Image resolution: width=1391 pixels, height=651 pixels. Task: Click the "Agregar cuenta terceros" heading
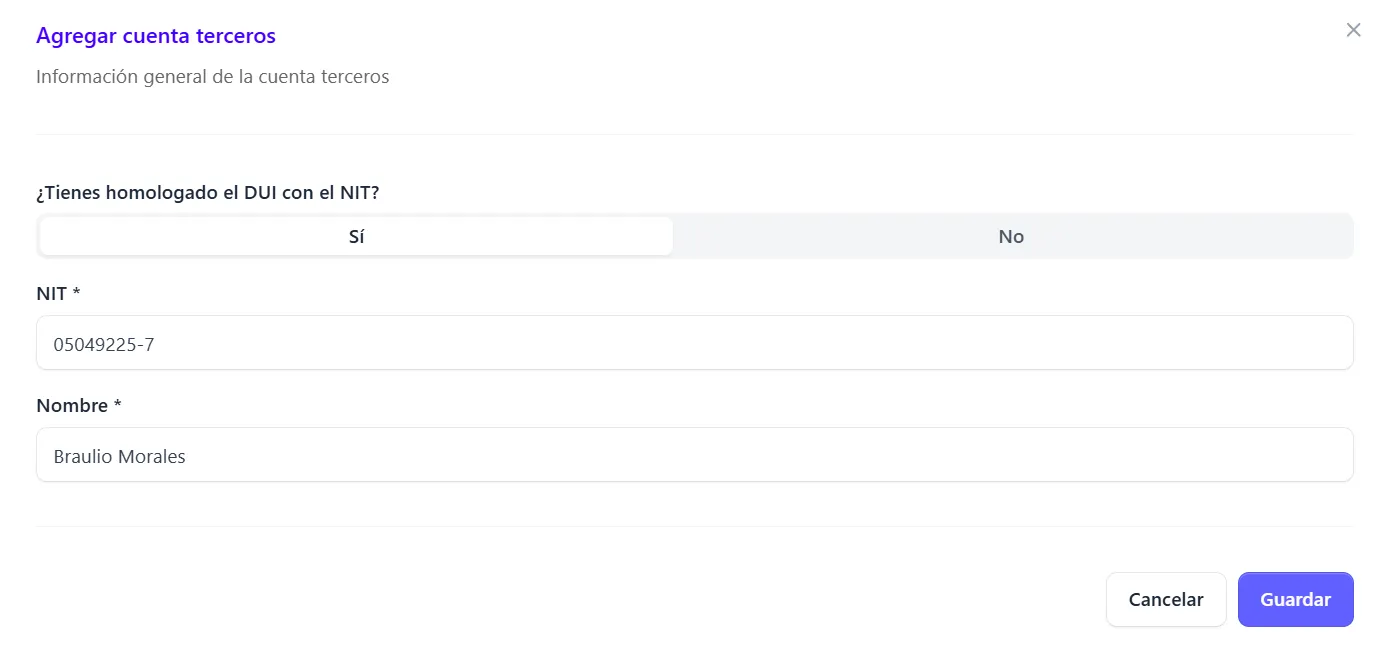(x=156, y=36)
